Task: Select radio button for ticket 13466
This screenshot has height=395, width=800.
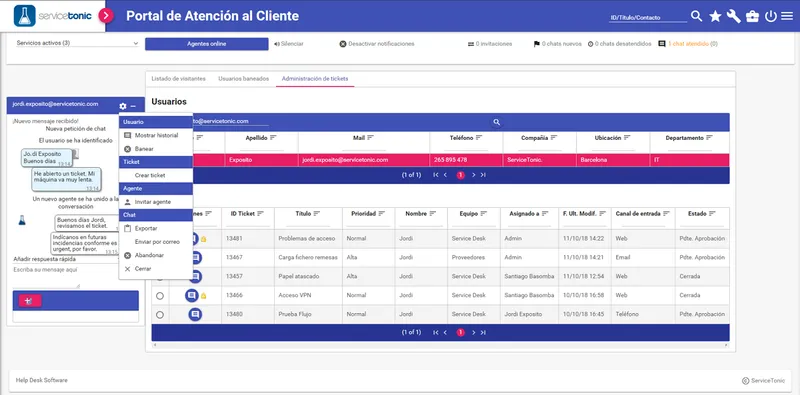Action: tap(160, 296)
